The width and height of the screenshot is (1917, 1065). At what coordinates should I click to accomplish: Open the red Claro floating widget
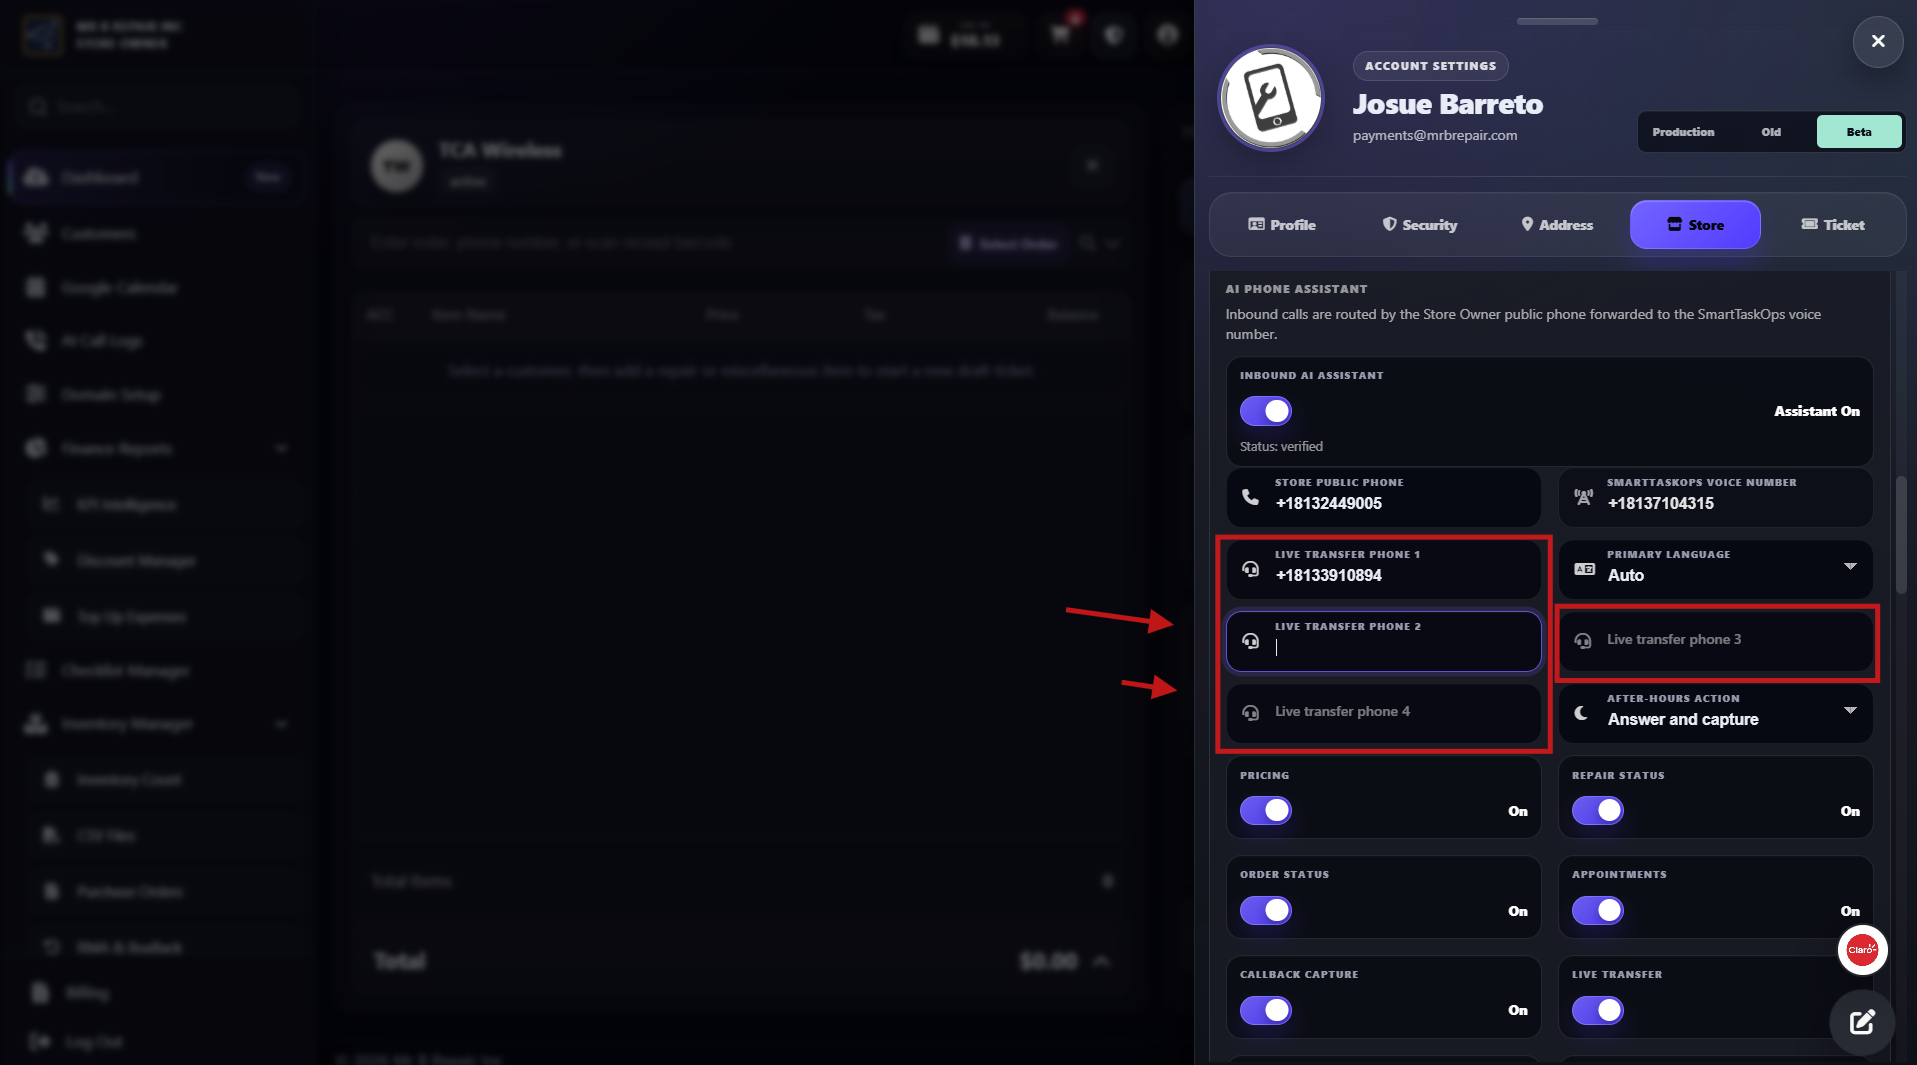tap(1862, 949)
